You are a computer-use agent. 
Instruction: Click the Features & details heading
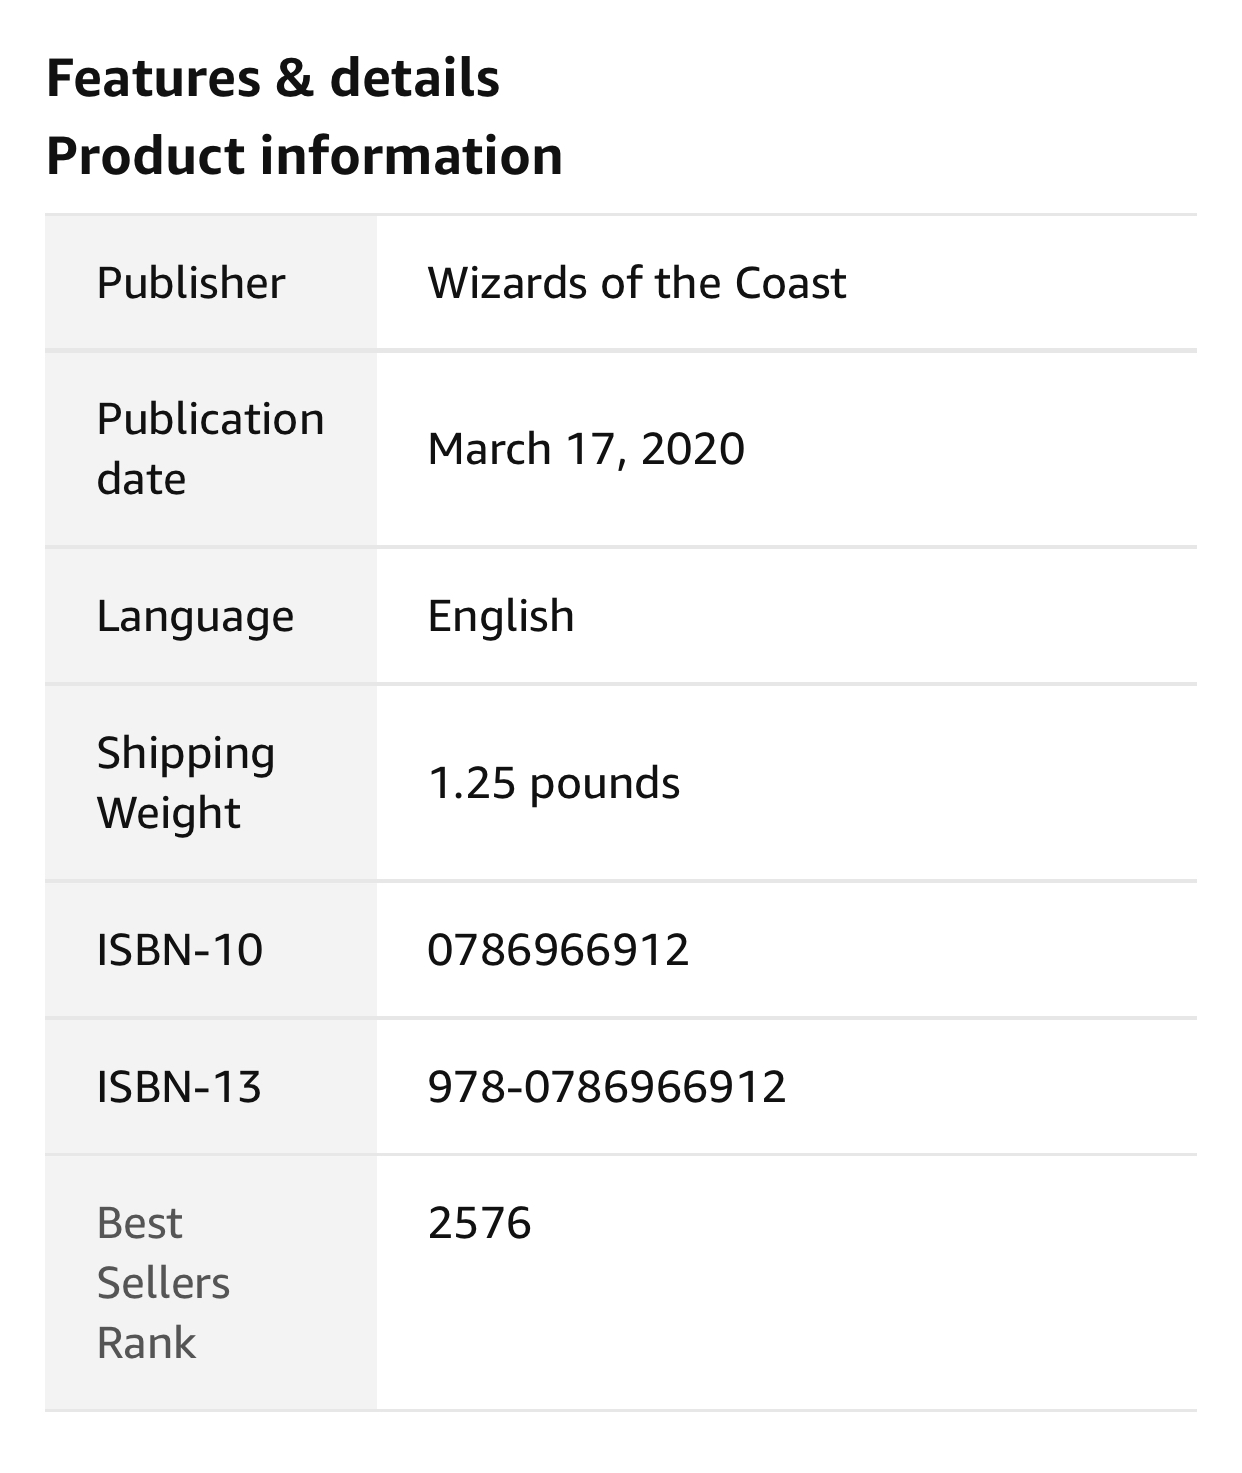coord(272,78)
